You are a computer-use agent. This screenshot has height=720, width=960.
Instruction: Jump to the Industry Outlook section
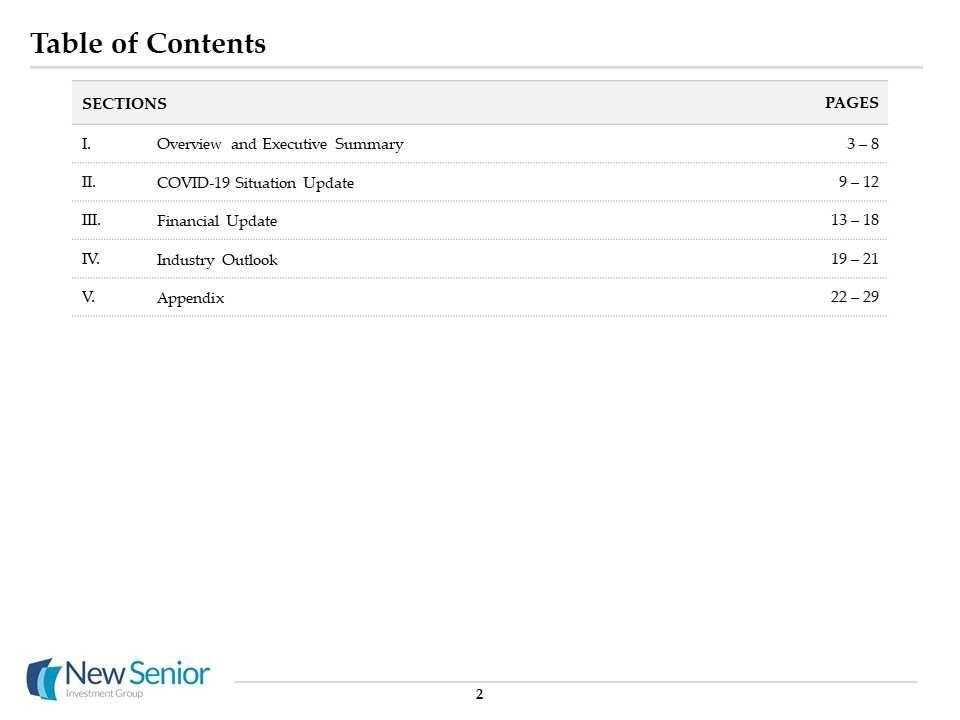coord(217,260)
